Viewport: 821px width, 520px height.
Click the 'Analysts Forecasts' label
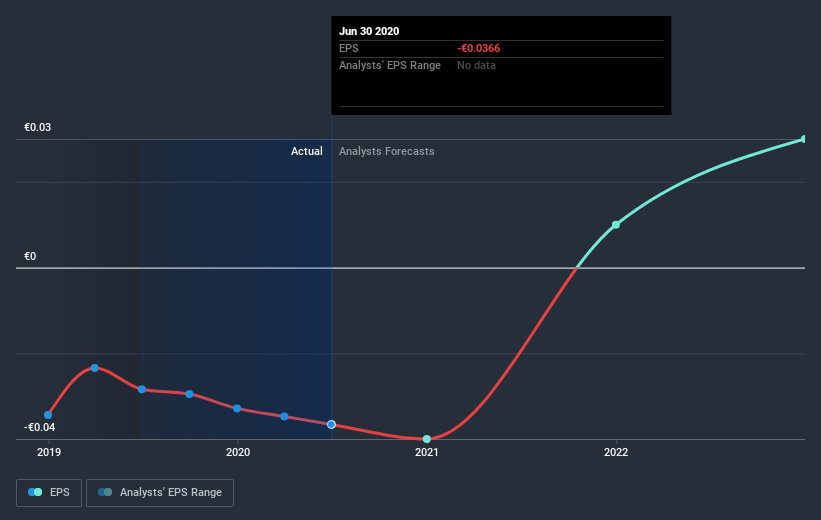pyautogui.click(x=386, y=151)
